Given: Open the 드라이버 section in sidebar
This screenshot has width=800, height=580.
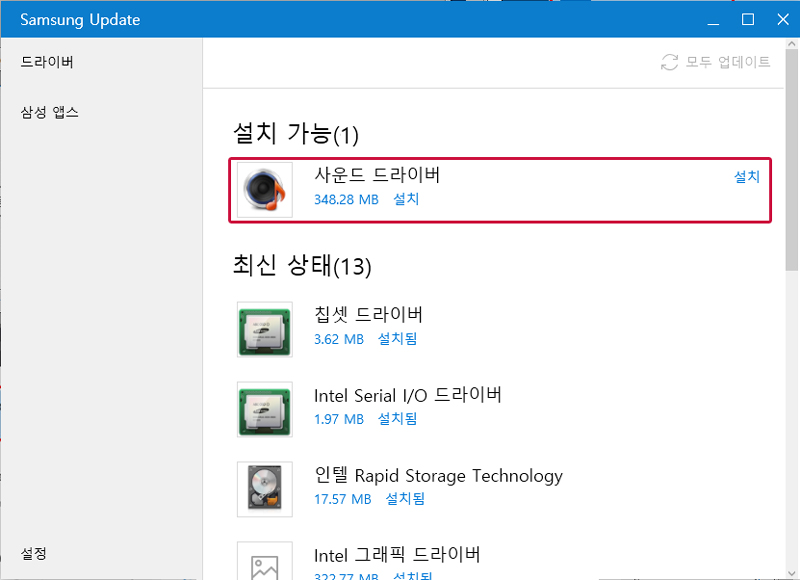Looking at the screenshot, I should click(47, 62).
